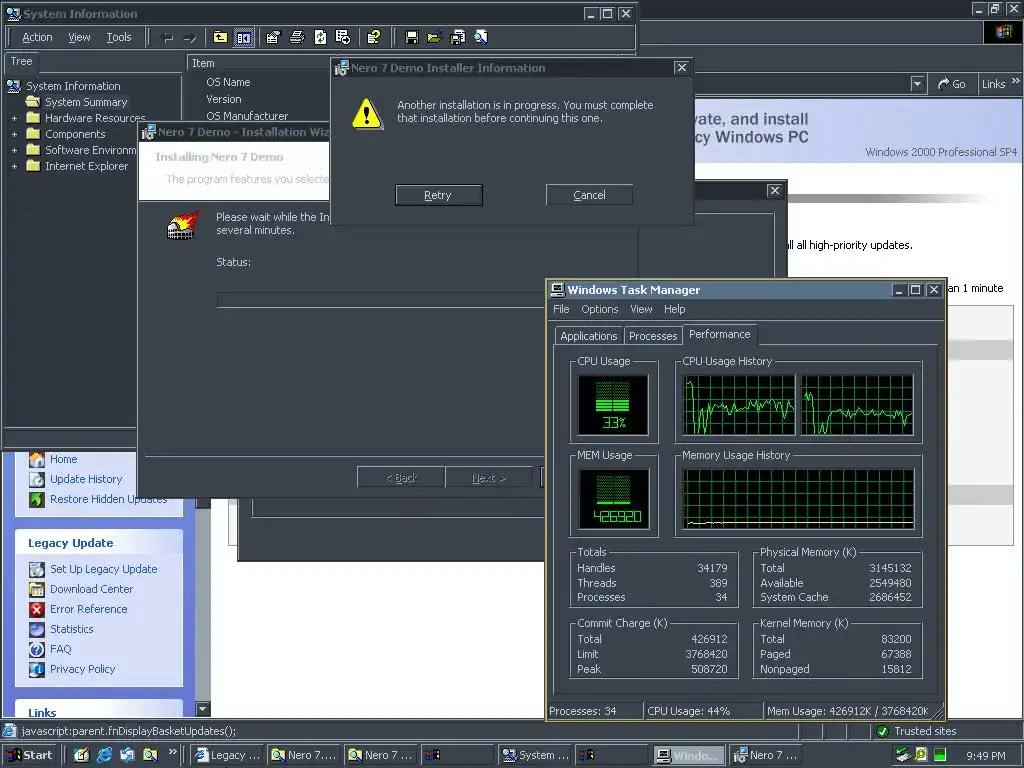1024x768 pixels.
Task: Open the Update History link
Action: tap(86, 479)
